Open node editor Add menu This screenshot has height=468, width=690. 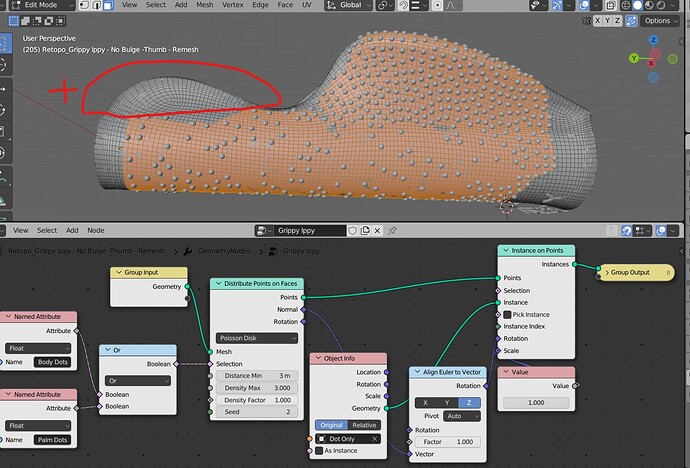72,230
